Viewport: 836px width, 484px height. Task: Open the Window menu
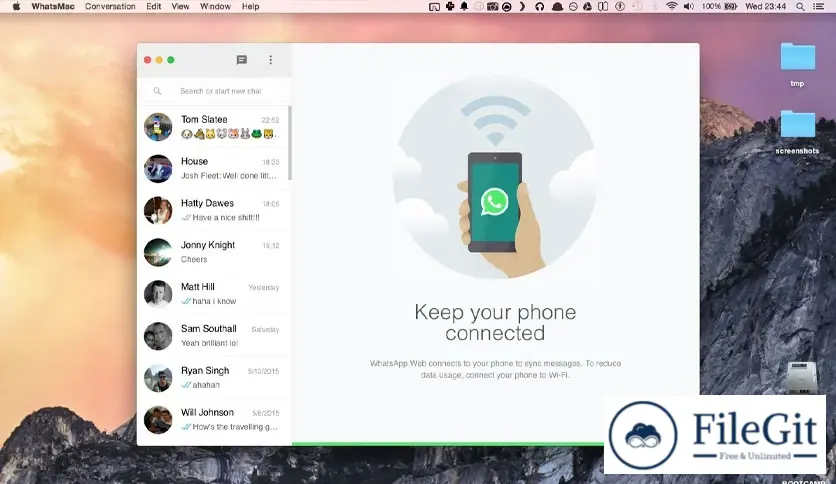pos(215,6)
